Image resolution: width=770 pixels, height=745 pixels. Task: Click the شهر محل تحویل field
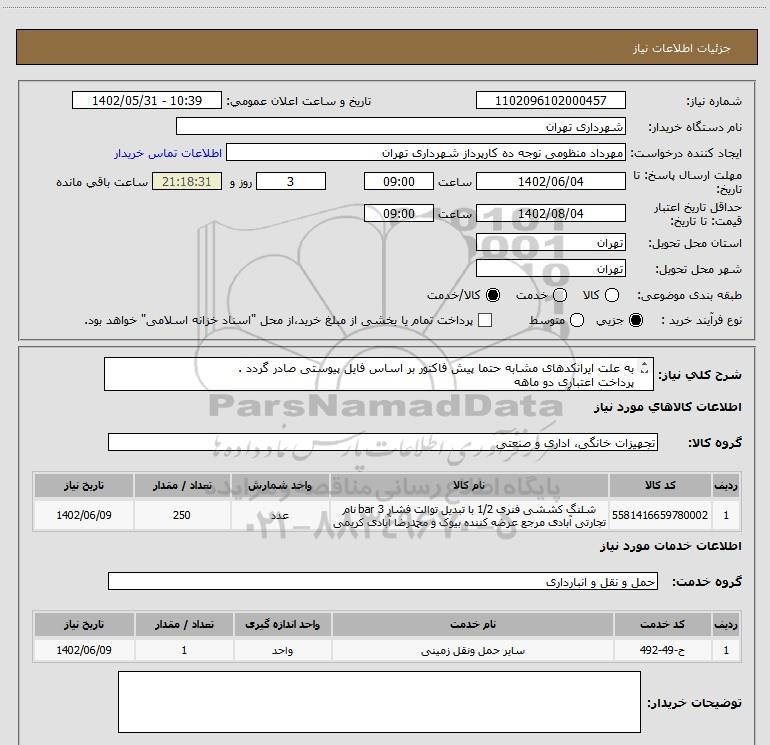(550, 268)
